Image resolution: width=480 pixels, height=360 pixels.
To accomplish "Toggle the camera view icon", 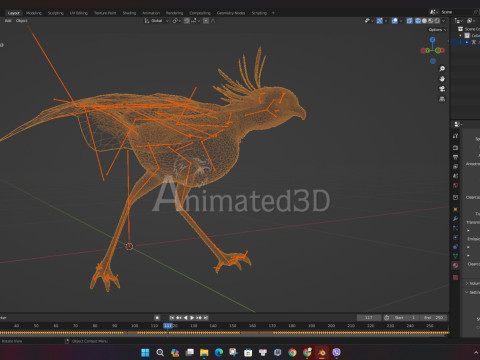I will (x=442, y=89).
